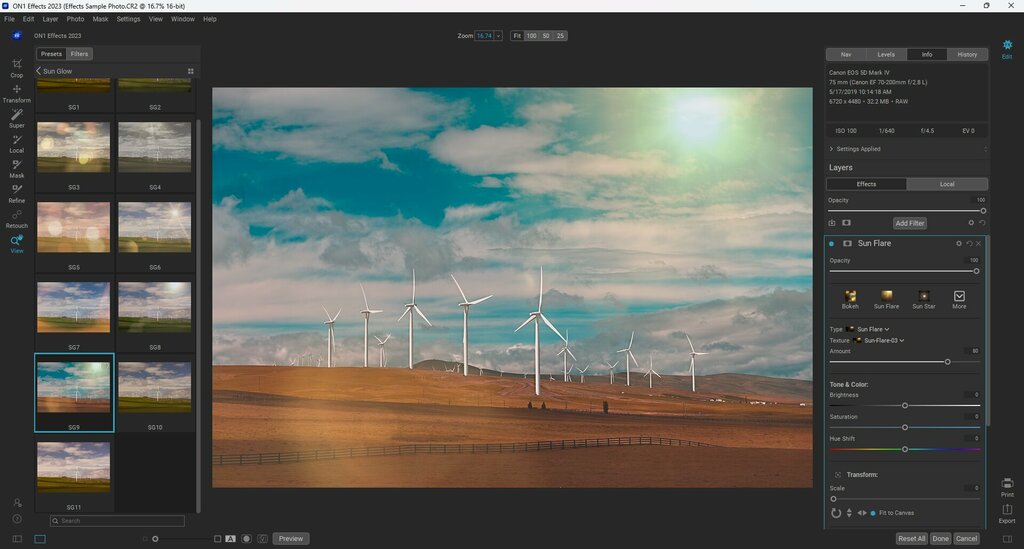
Task: Select the Local adjustment tool
Action: (x=17, y=143)
